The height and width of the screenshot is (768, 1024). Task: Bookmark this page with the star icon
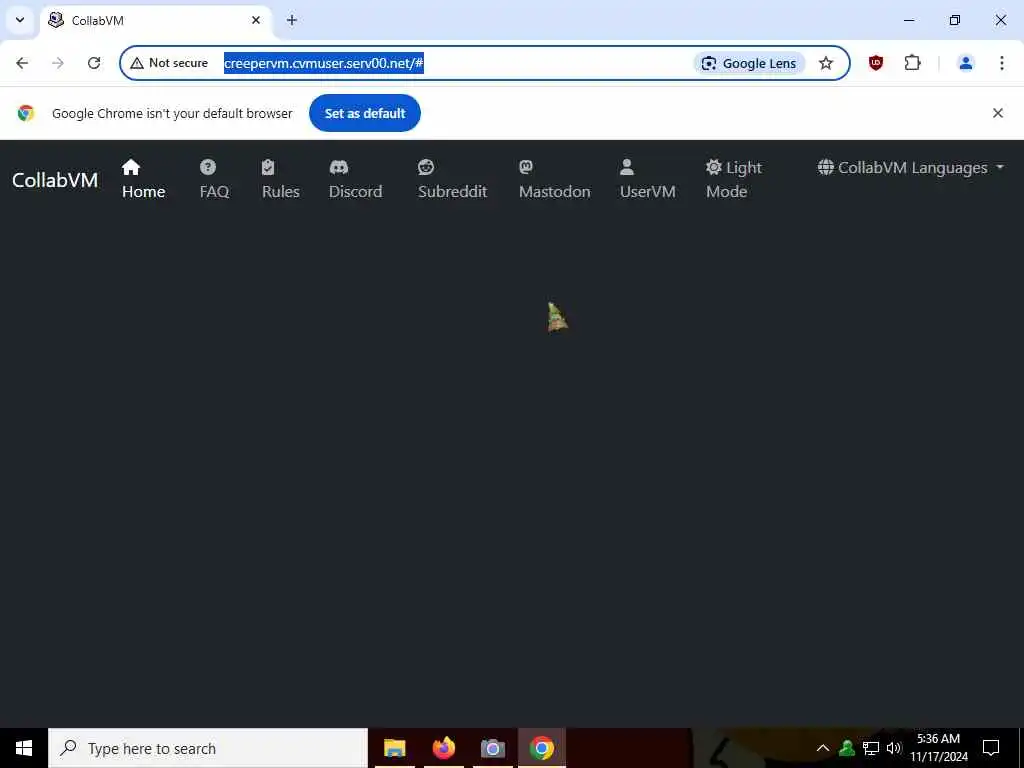pos(826,63)
